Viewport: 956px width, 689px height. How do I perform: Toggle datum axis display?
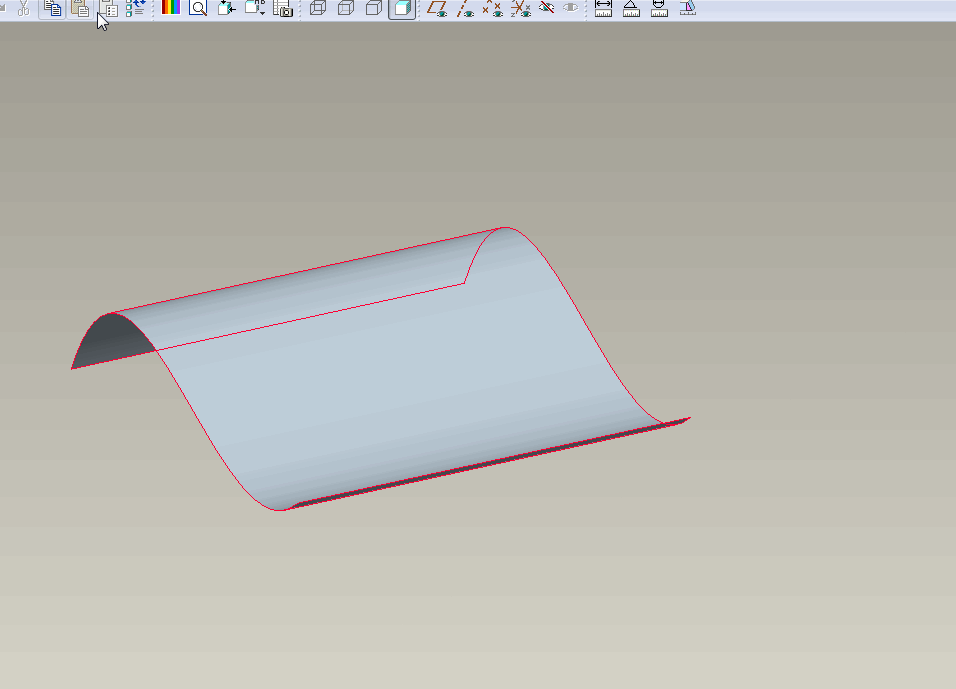pyautogui.click(x=465, y=8)
